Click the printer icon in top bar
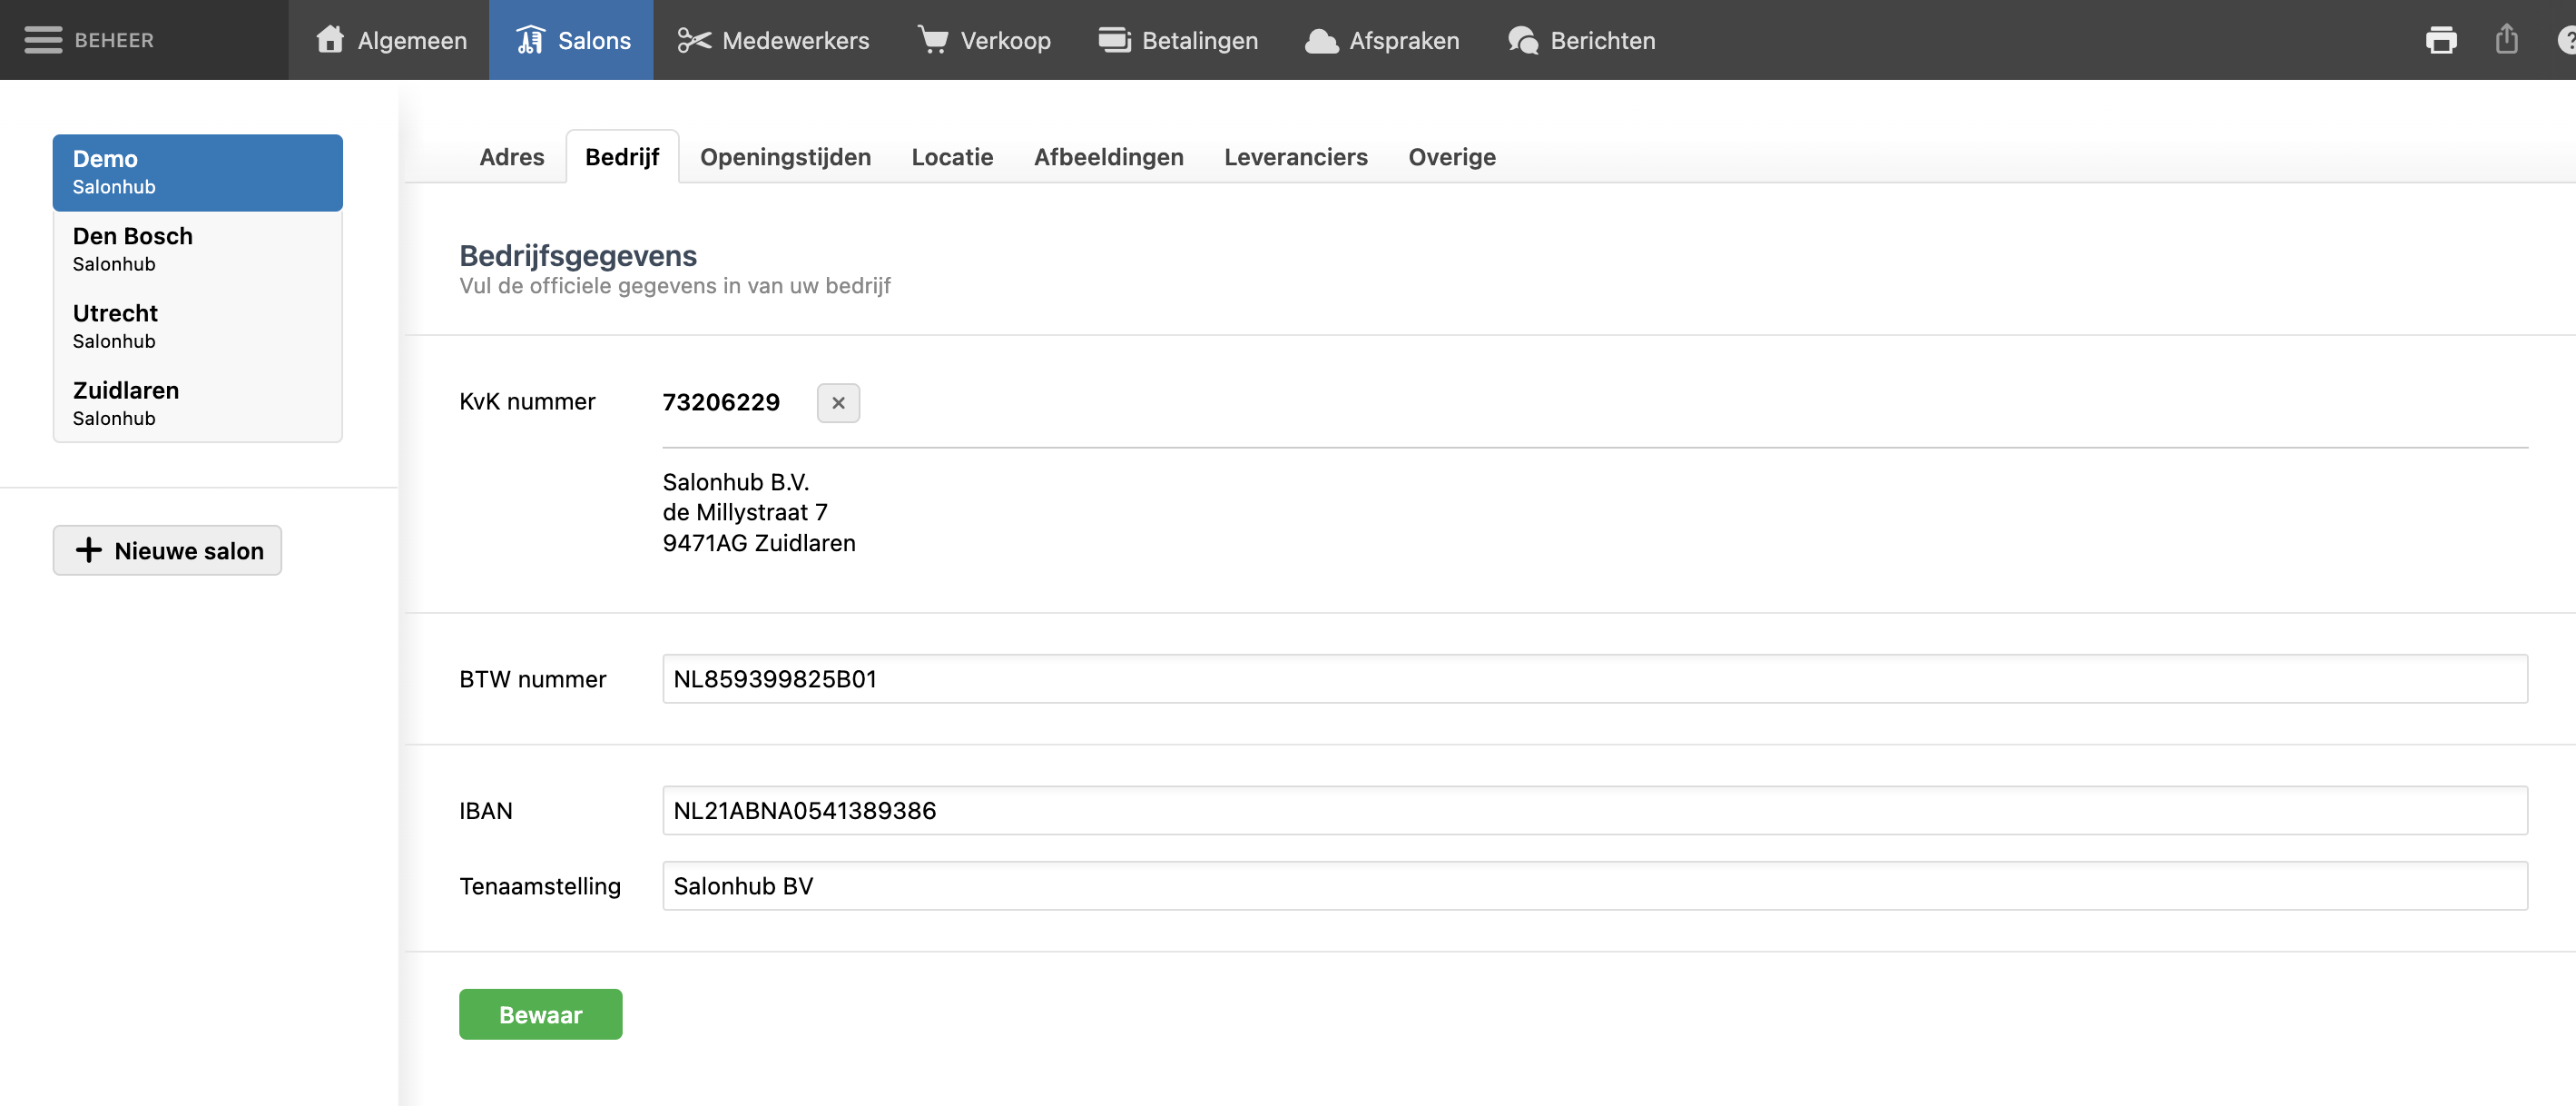The image size is (2576, 1106). (x=2441, y=40)
